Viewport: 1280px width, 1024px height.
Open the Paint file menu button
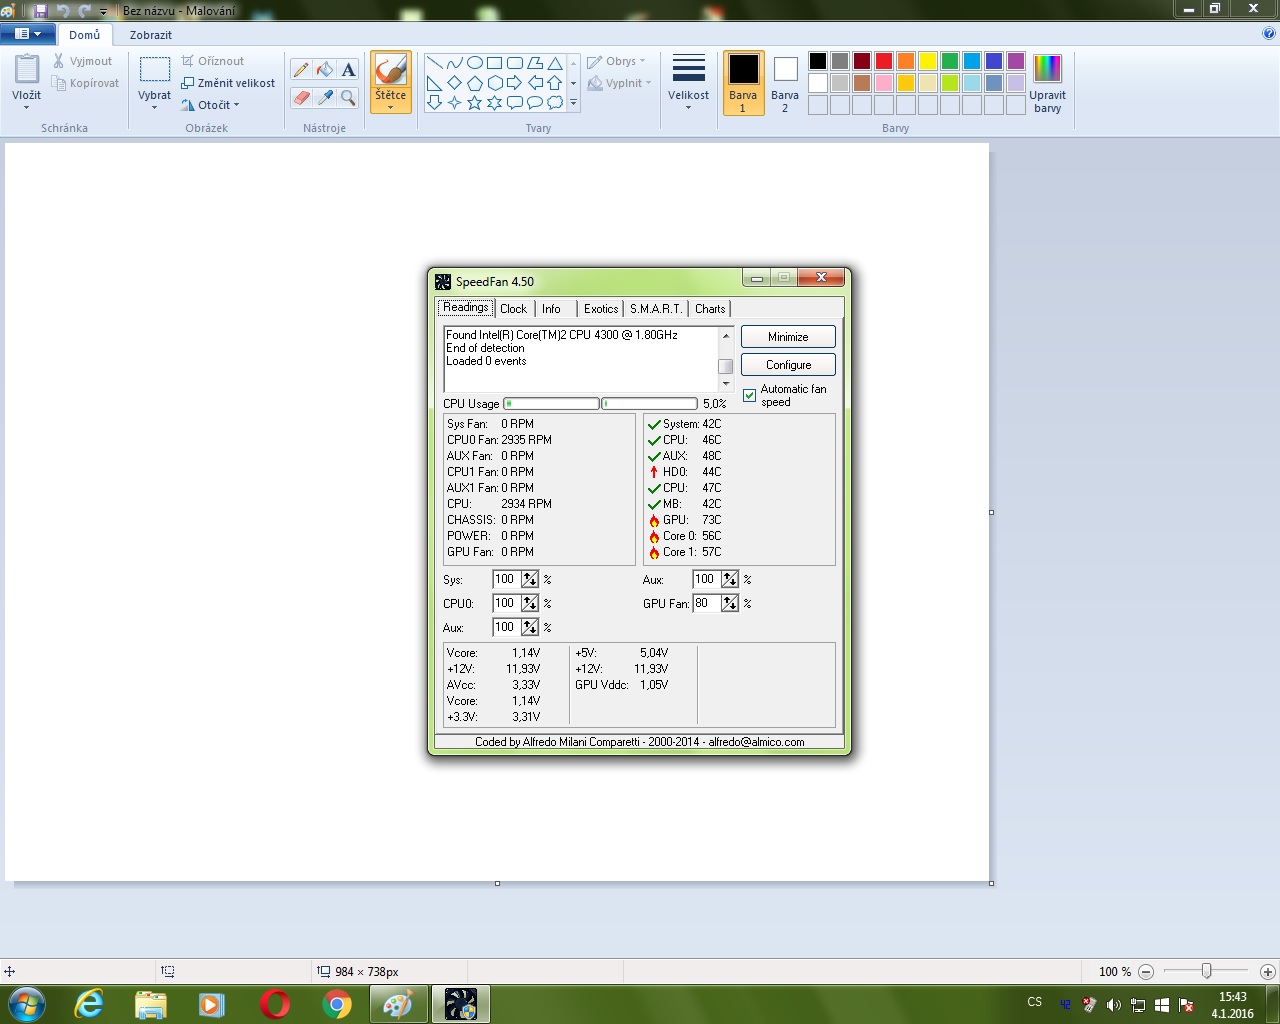[x=27, y=34]
